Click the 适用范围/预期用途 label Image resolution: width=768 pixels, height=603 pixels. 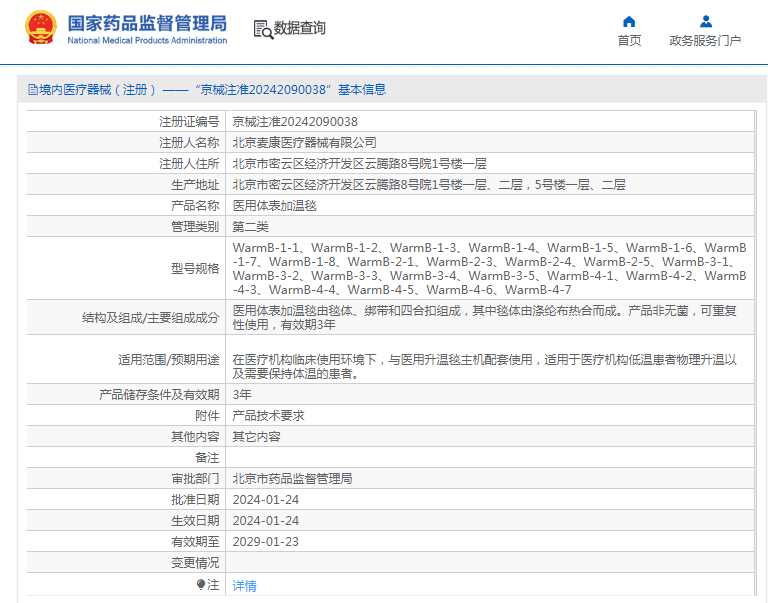[x=168, y=360]
